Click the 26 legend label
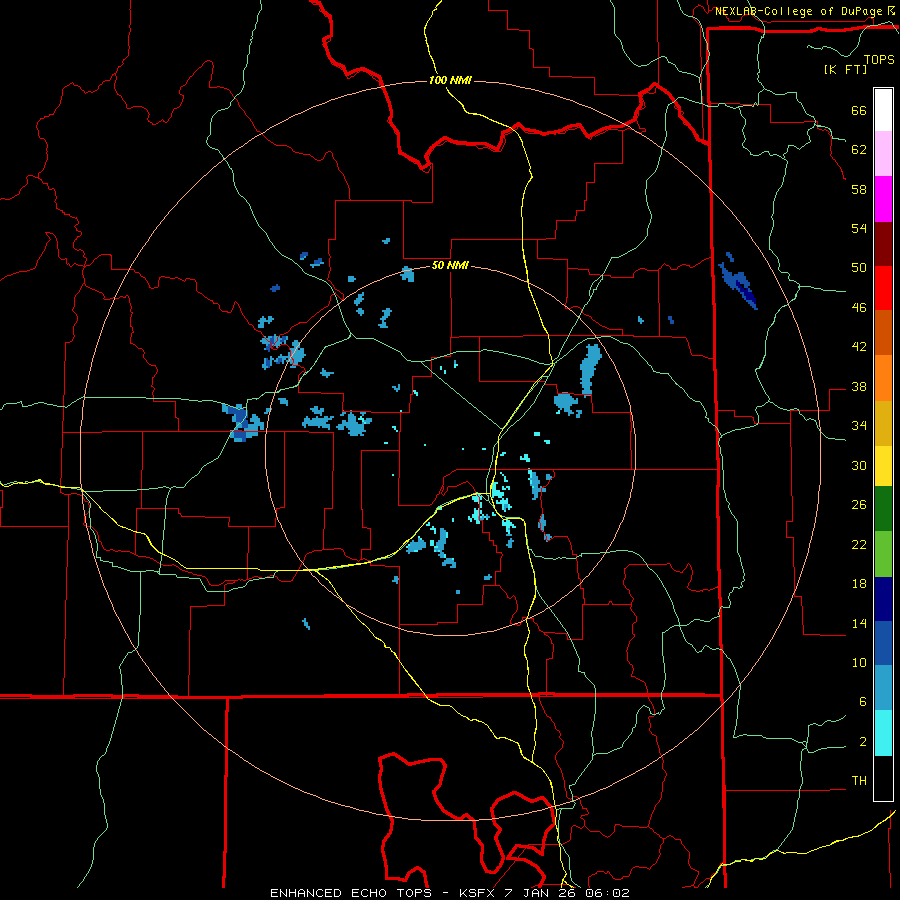 point(859,505)
